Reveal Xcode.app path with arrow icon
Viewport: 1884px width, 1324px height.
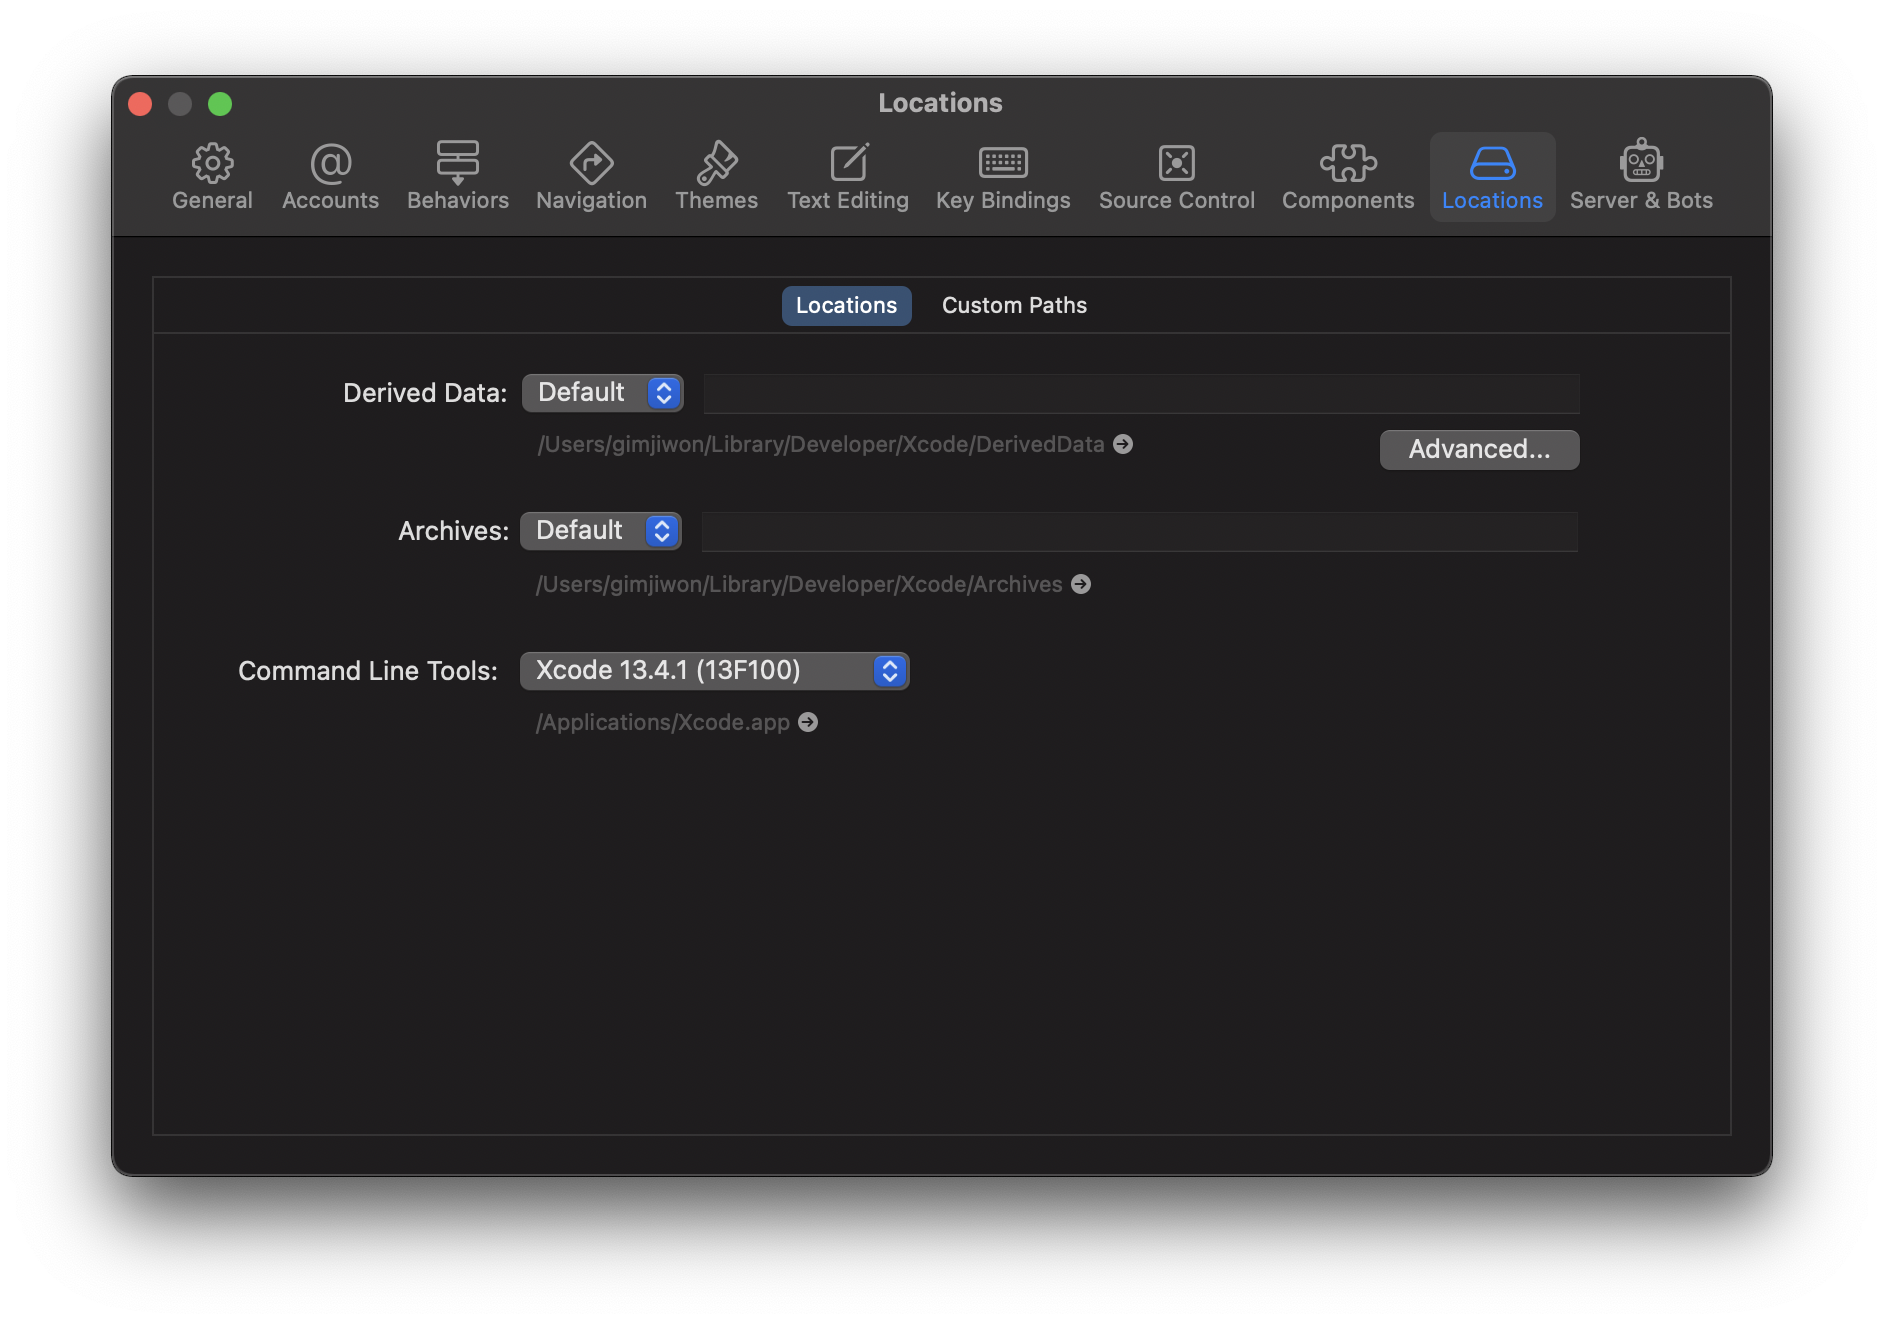coord(808,722)
